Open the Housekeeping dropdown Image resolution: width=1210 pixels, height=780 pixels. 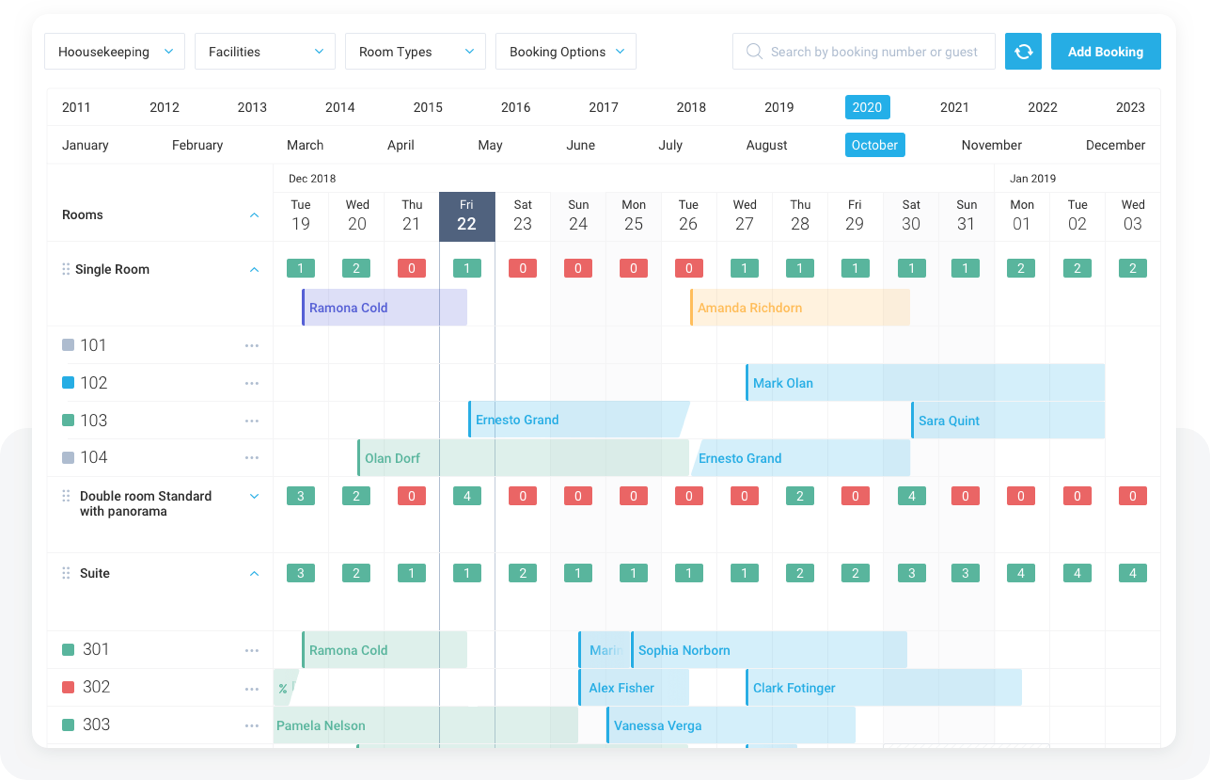(x=115, y=52)
